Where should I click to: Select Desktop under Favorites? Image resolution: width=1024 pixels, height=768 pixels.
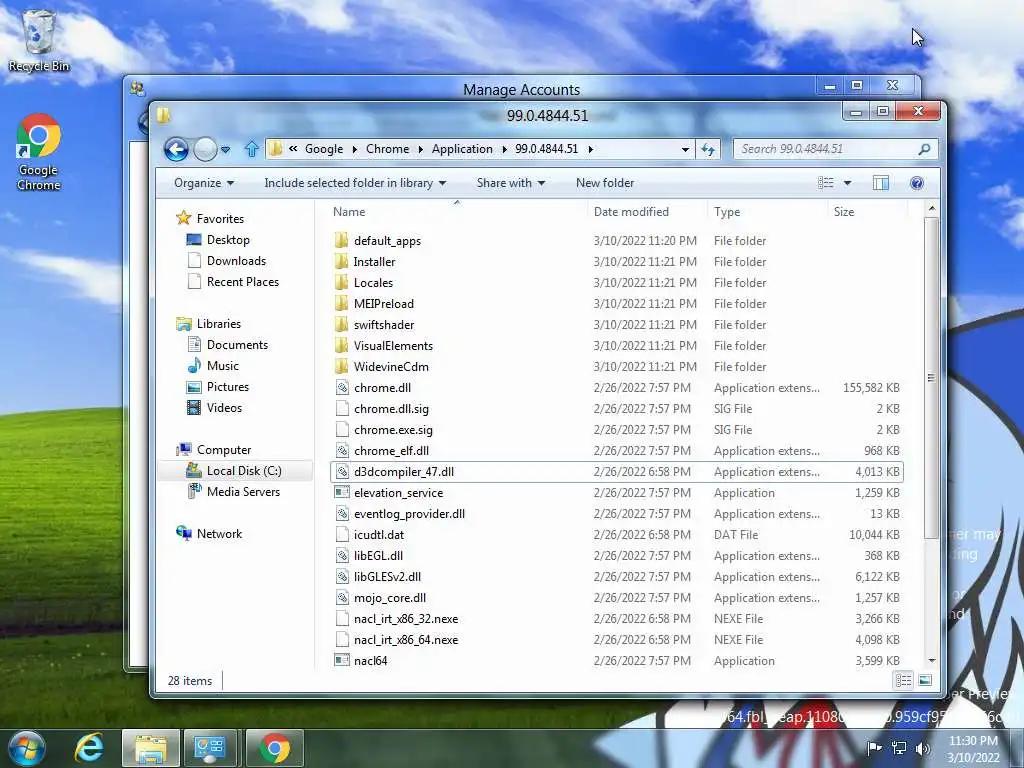click(x=228, y=240)
